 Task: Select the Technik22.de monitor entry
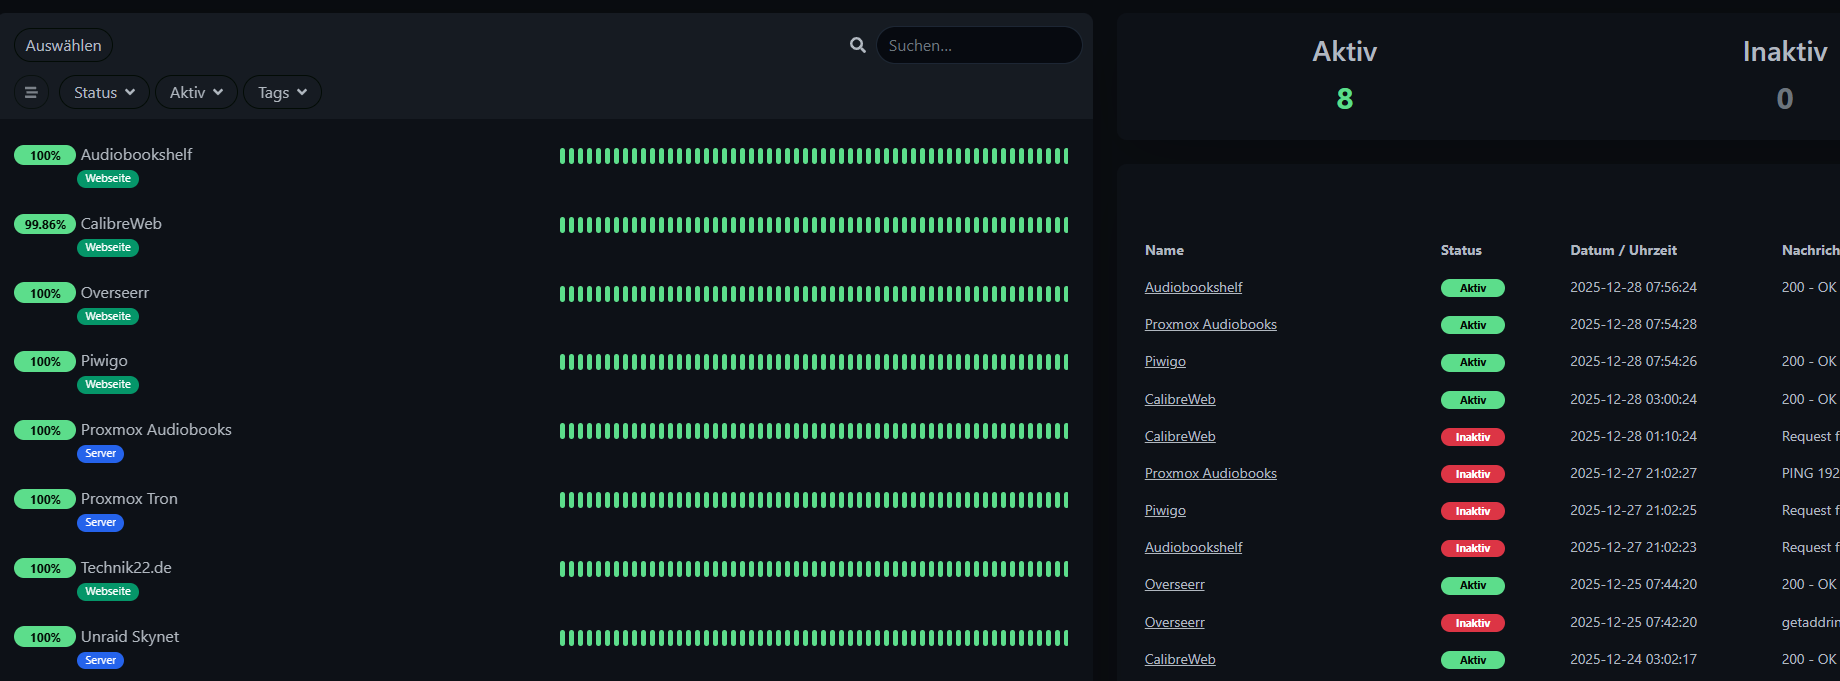click(126, 568)
